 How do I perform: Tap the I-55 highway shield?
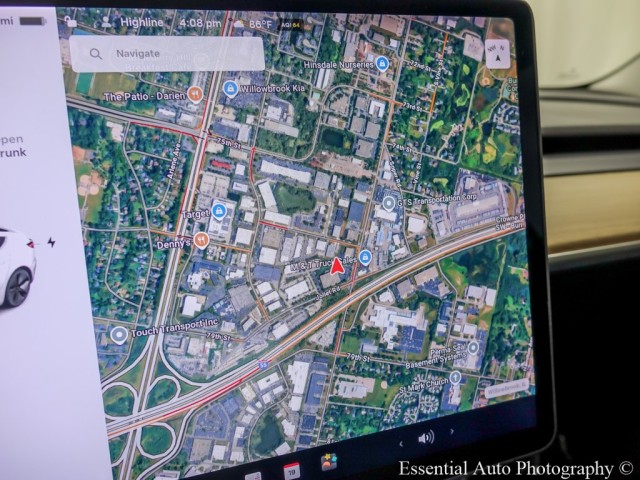(263, 364)
